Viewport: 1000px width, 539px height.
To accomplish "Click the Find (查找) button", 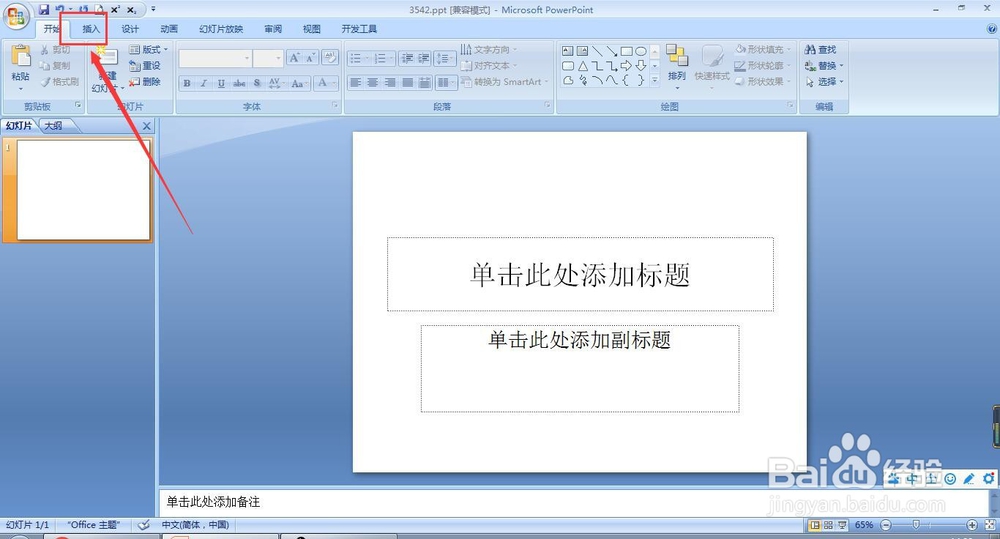I will [x=821, y=50].
